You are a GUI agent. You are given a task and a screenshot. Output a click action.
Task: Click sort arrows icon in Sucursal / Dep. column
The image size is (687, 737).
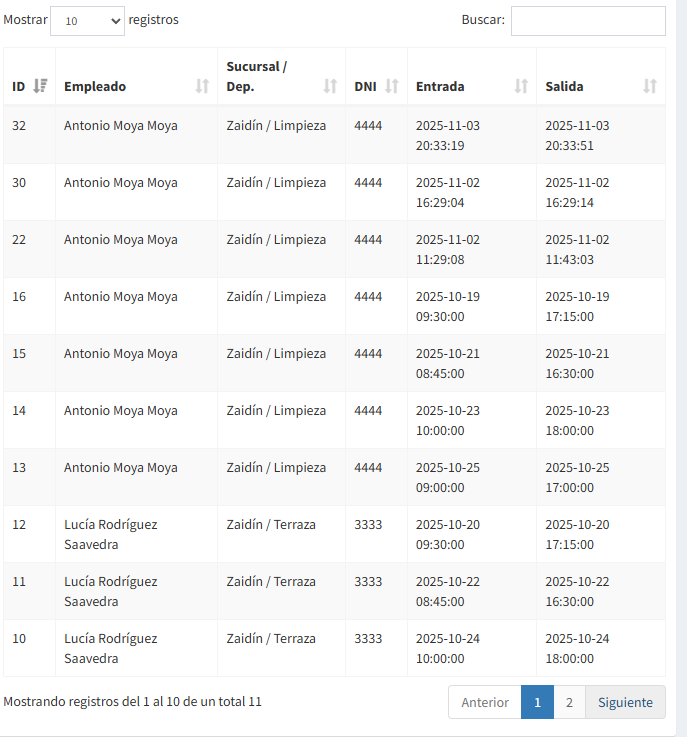[x=330, y=86]
